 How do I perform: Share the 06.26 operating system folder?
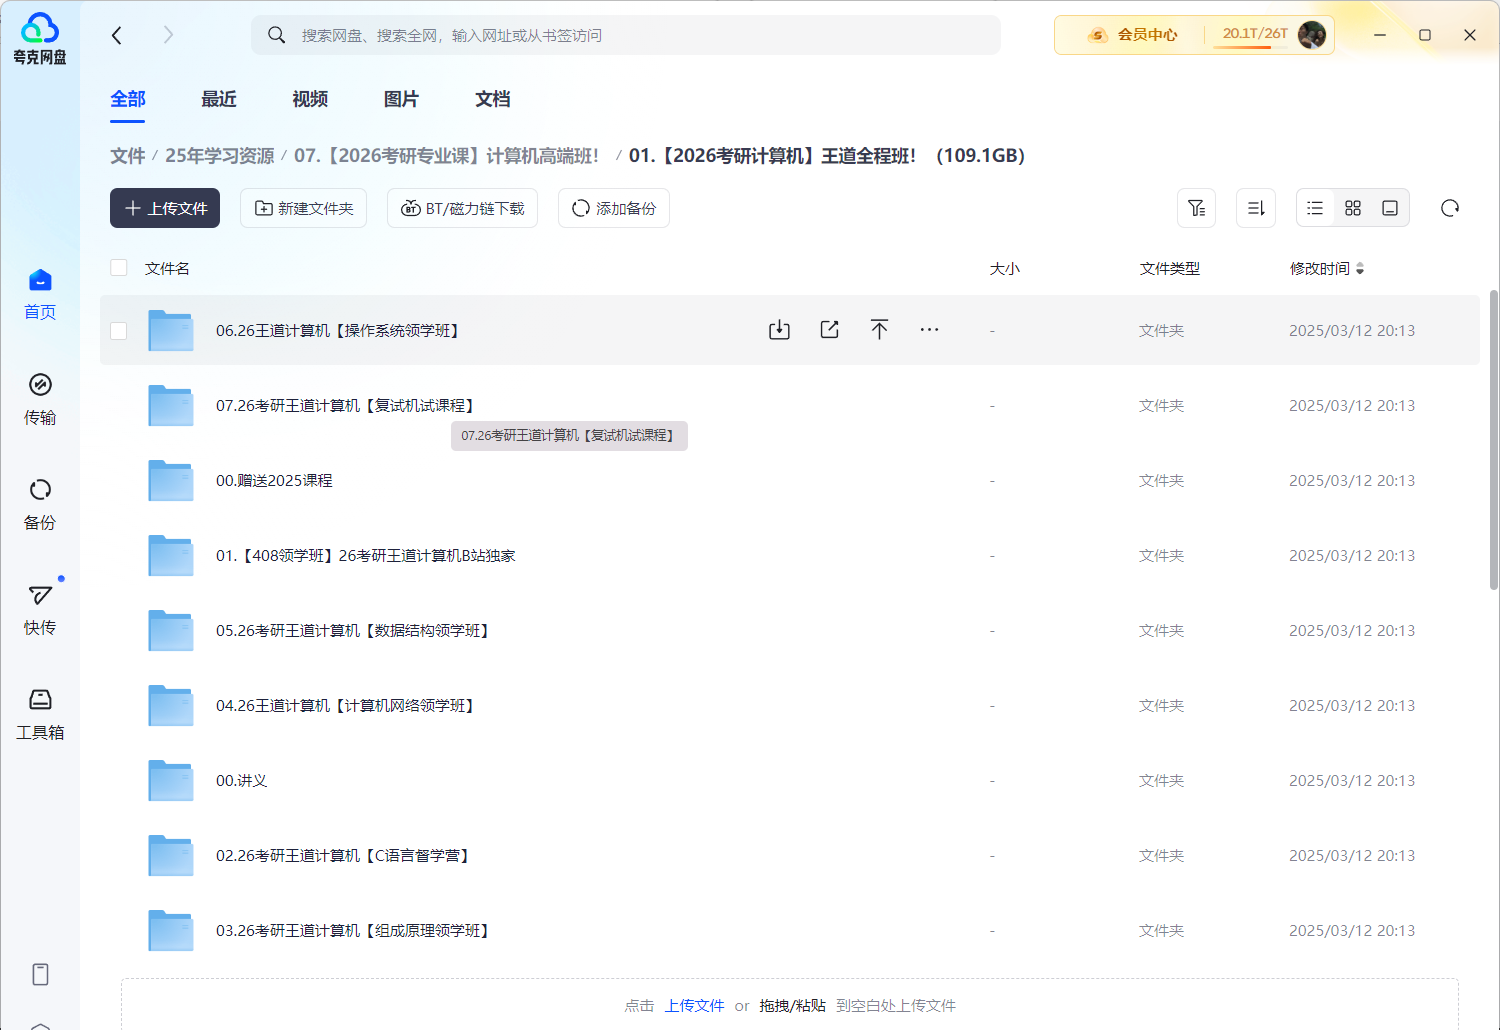click(x=829, y=330)
